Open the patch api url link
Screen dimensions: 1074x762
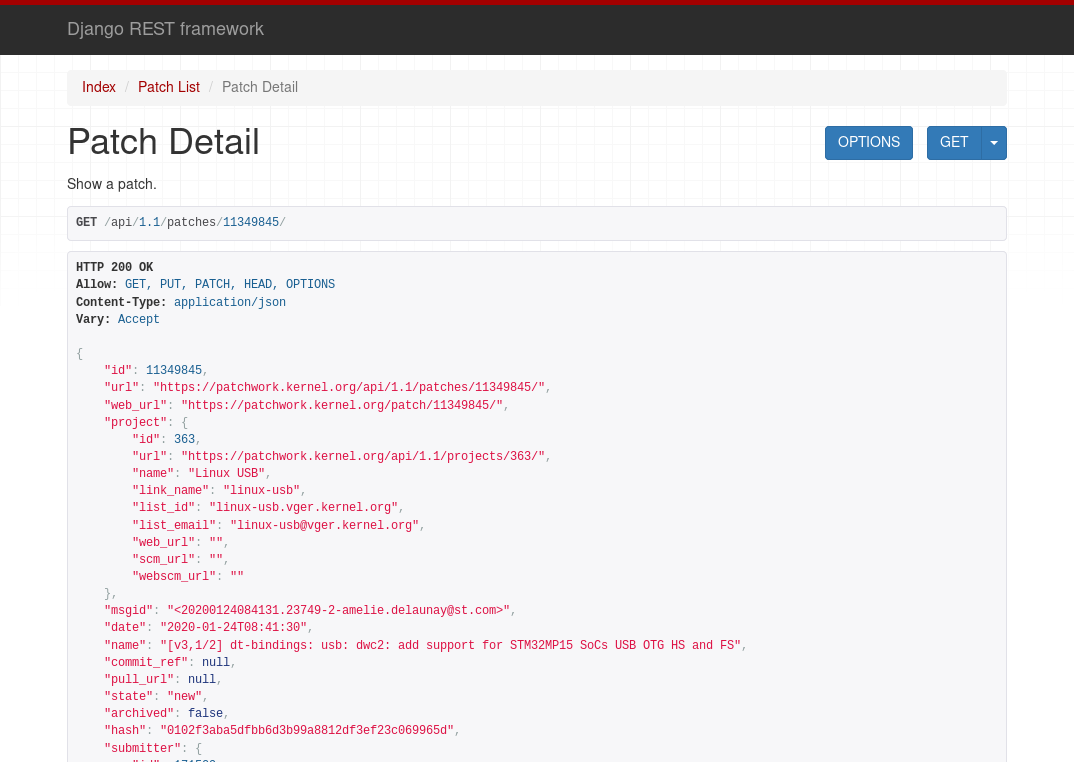coord(349,387)
